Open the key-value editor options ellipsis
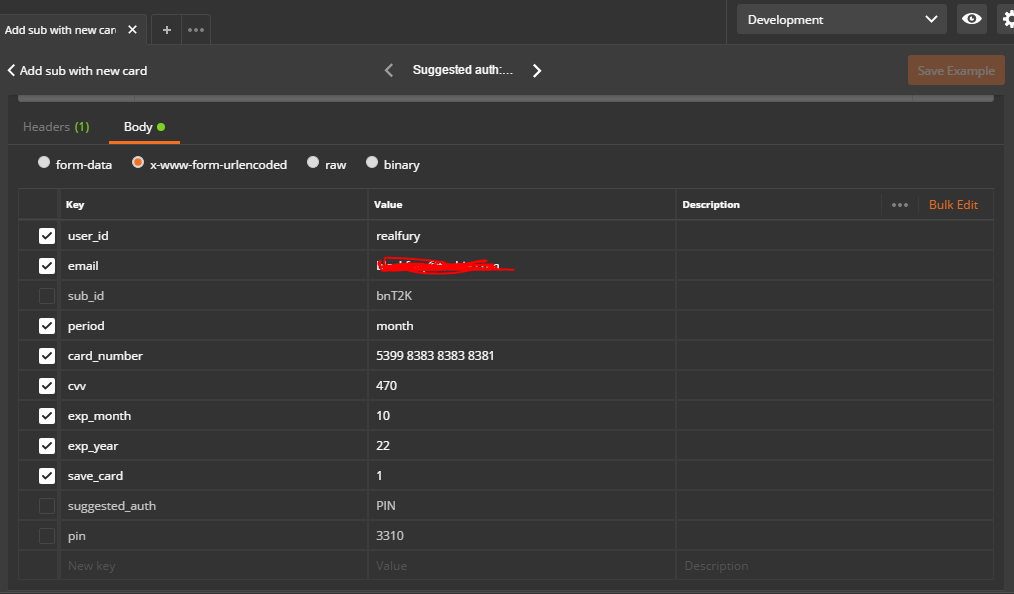 point(899,204)
